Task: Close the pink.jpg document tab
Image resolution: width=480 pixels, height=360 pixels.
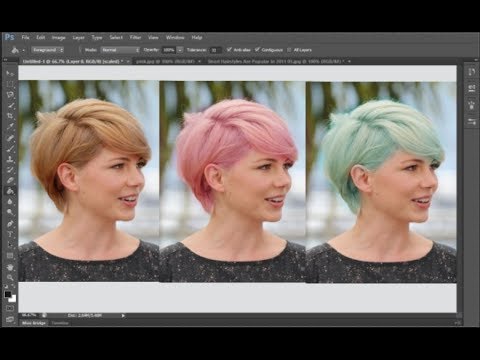Action: [x=199, y=61]
